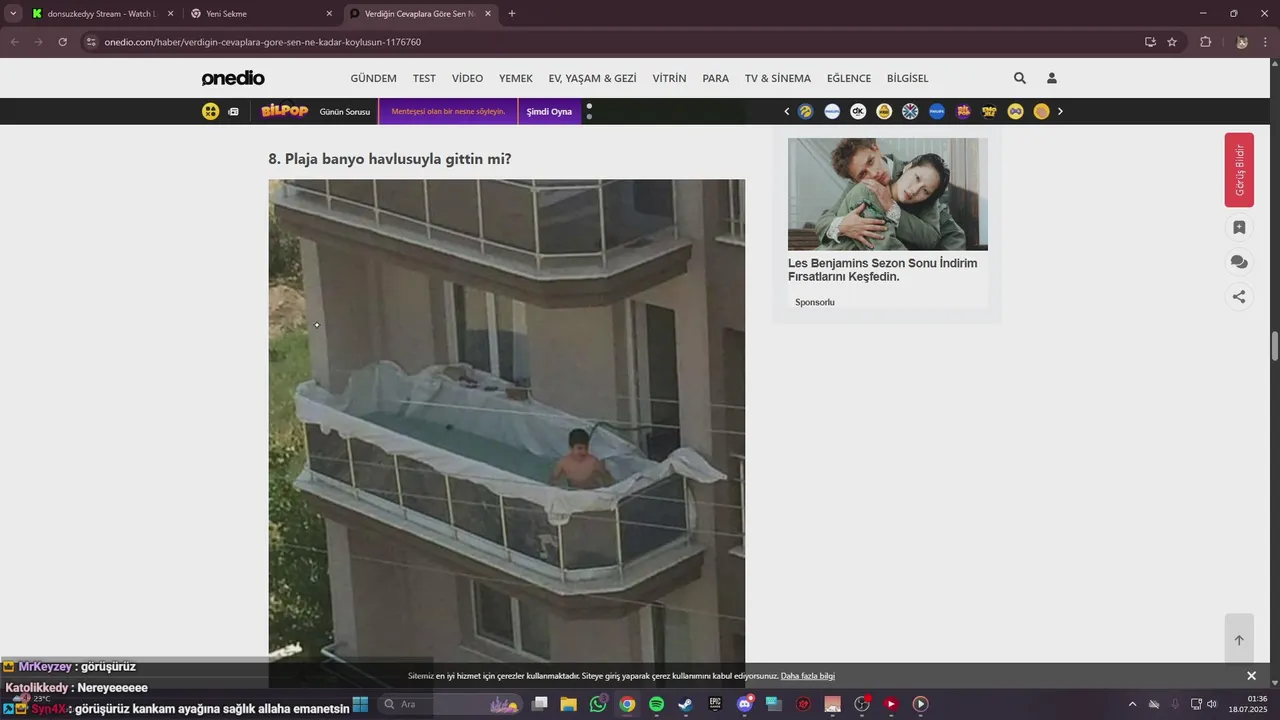Open Epic Games Launcher from the taskbar
Viewport: 1280px width, 720px height.
pyautogui.click(x=715, y=704)
